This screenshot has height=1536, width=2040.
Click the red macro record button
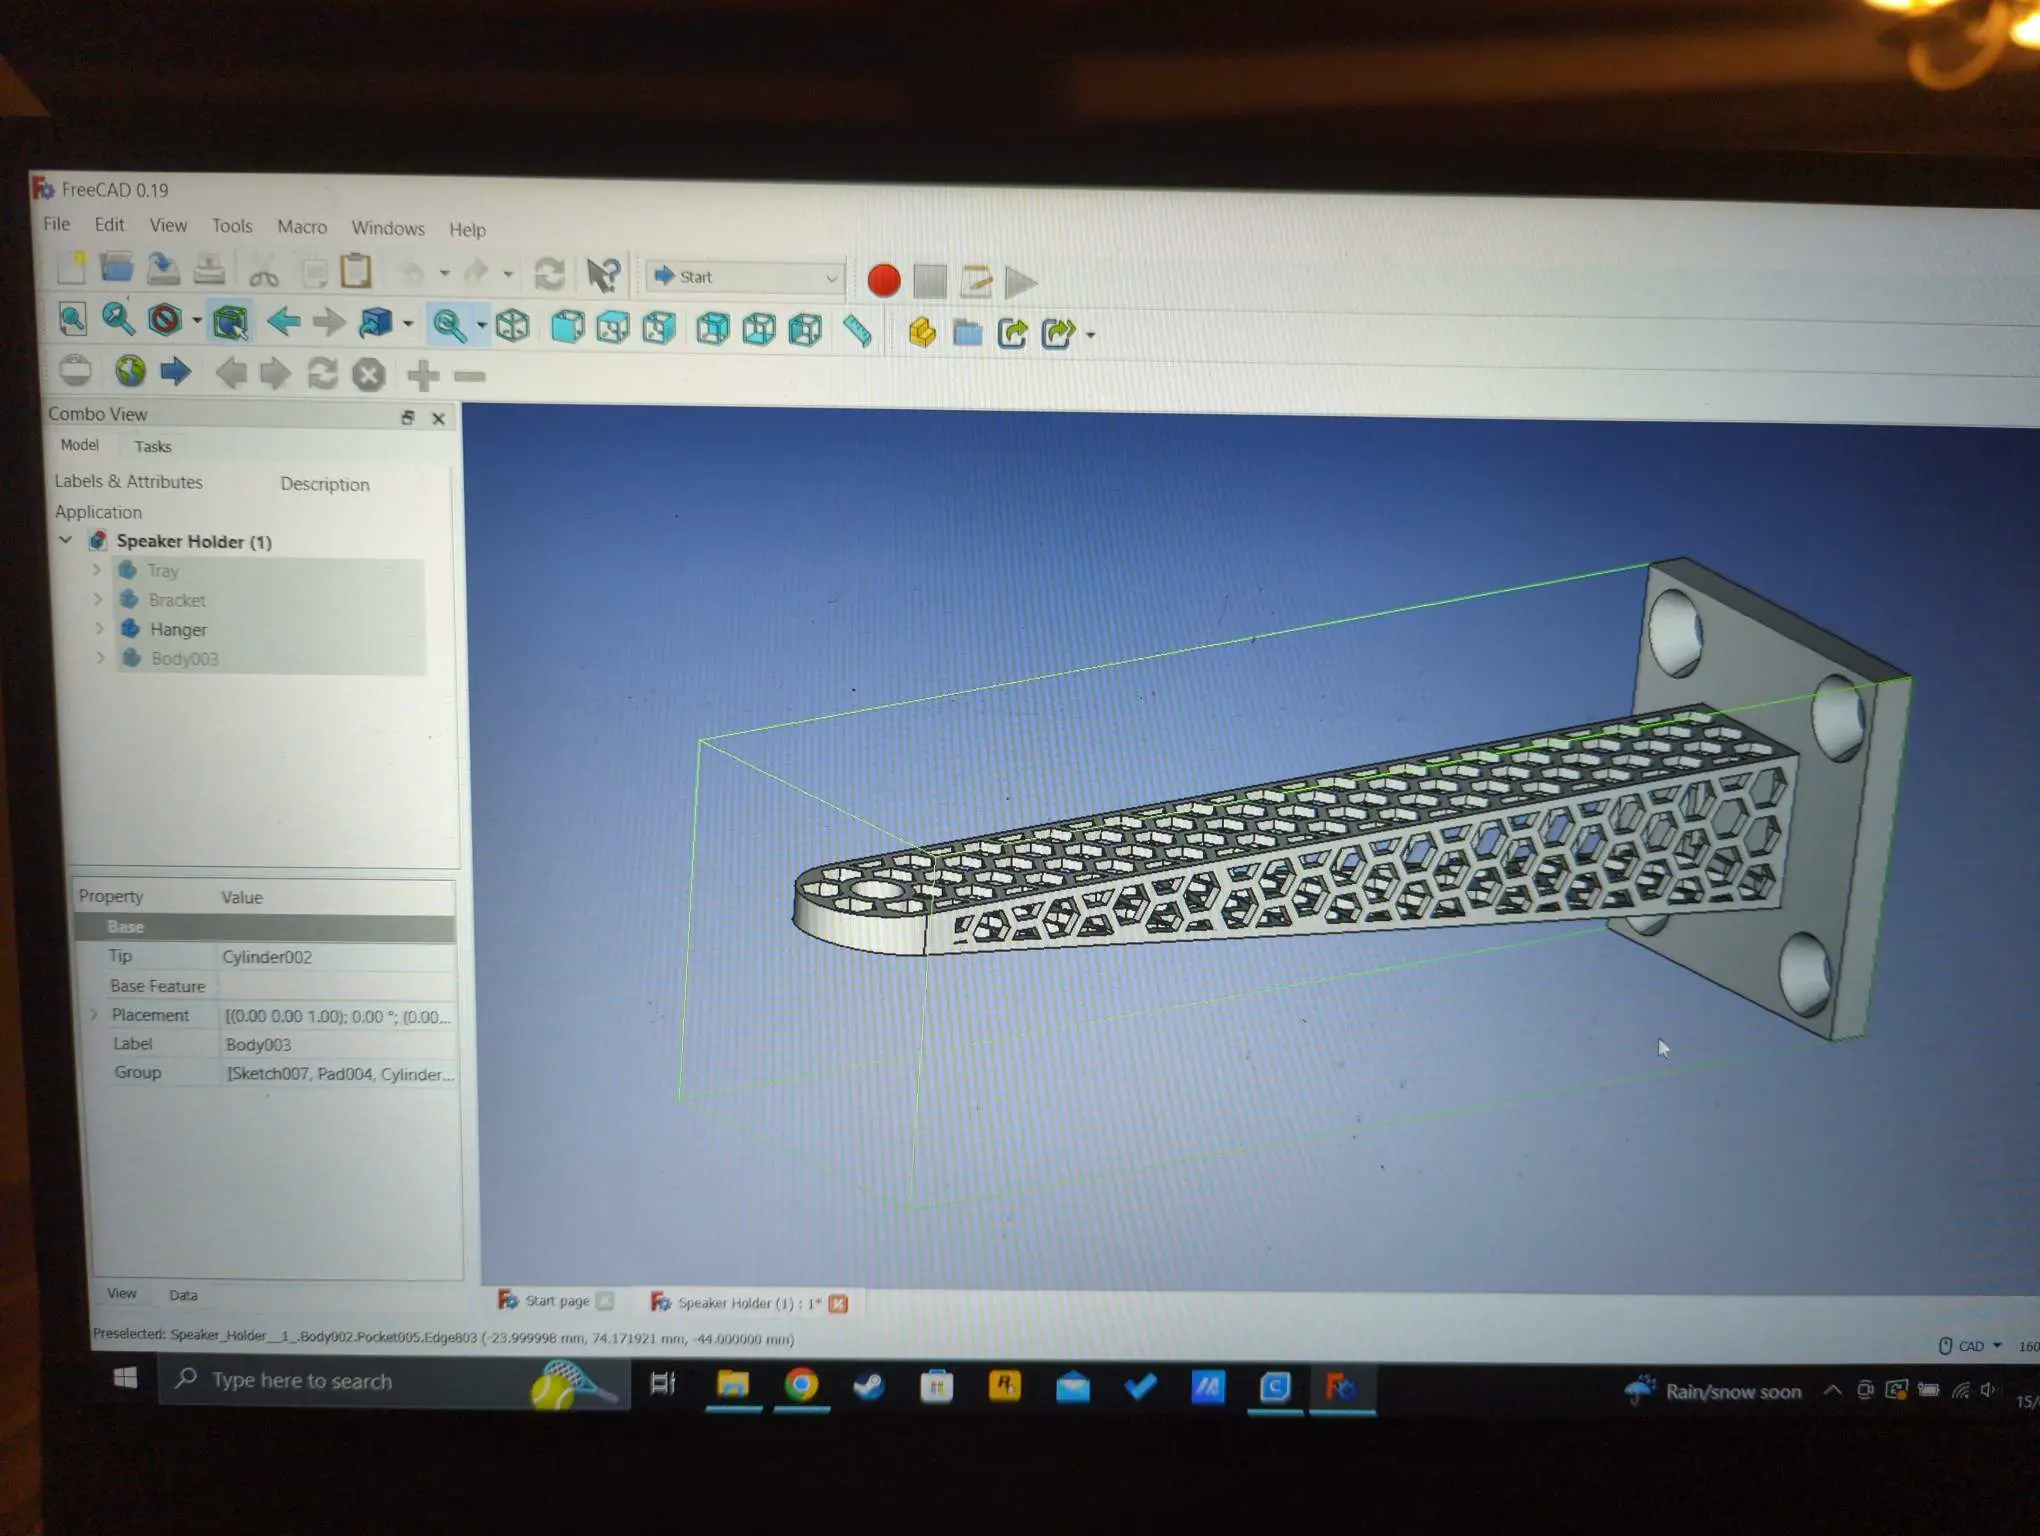883,281
